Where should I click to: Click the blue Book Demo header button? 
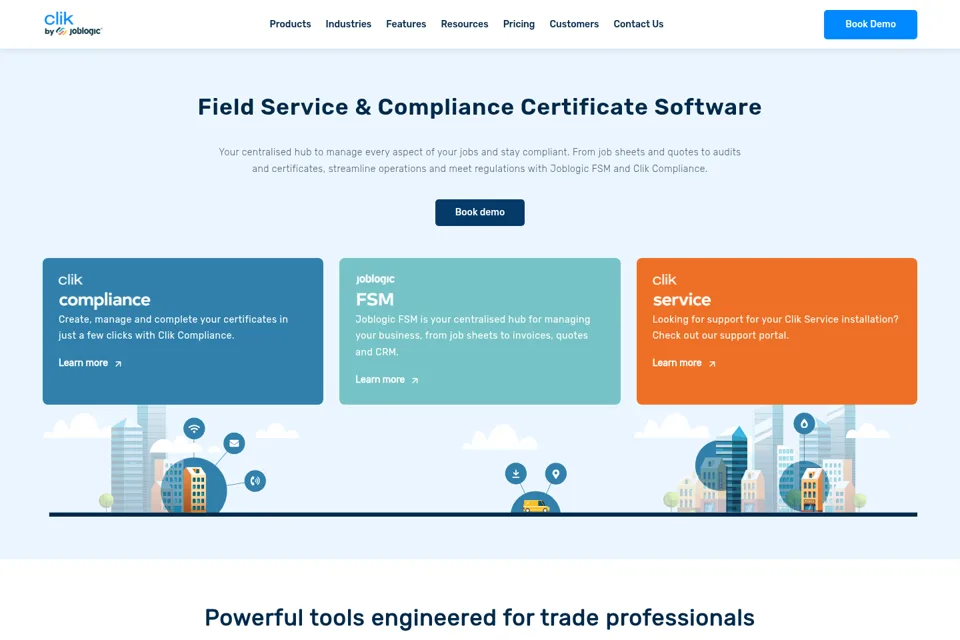coord(870,24)
